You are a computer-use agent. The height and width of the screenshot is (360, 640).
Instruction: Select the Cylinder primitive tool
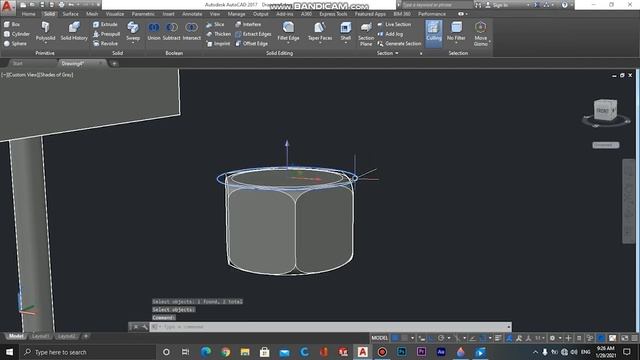(x=17, y=34)
